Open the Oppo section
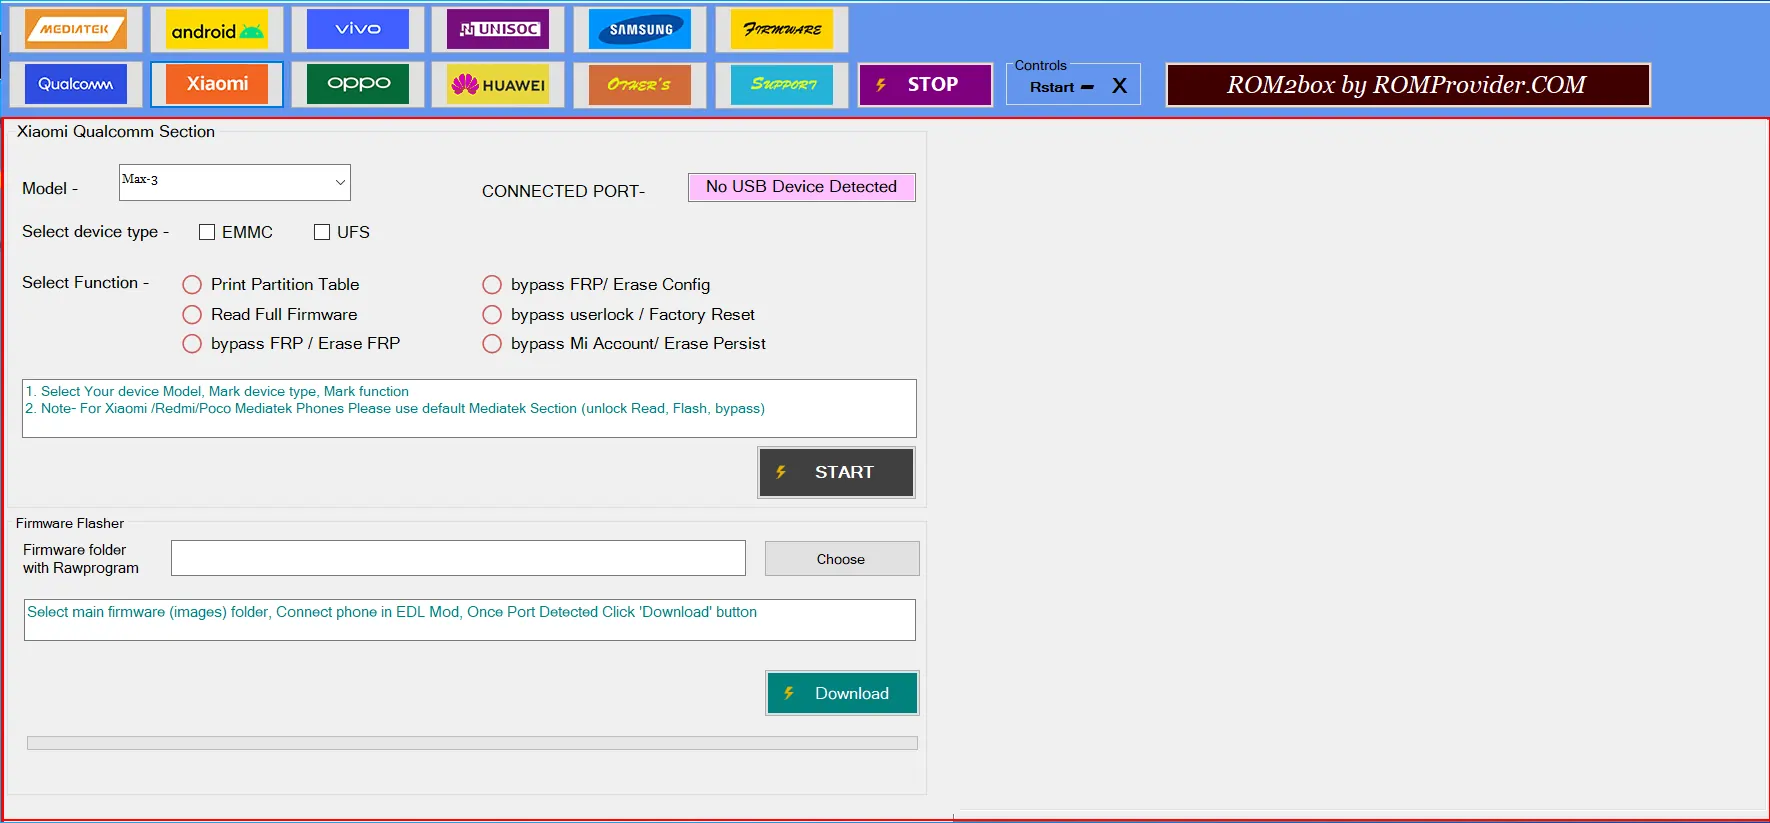Image resolution: width=1770 pixels, height=823 pixels. click(358, 85)
